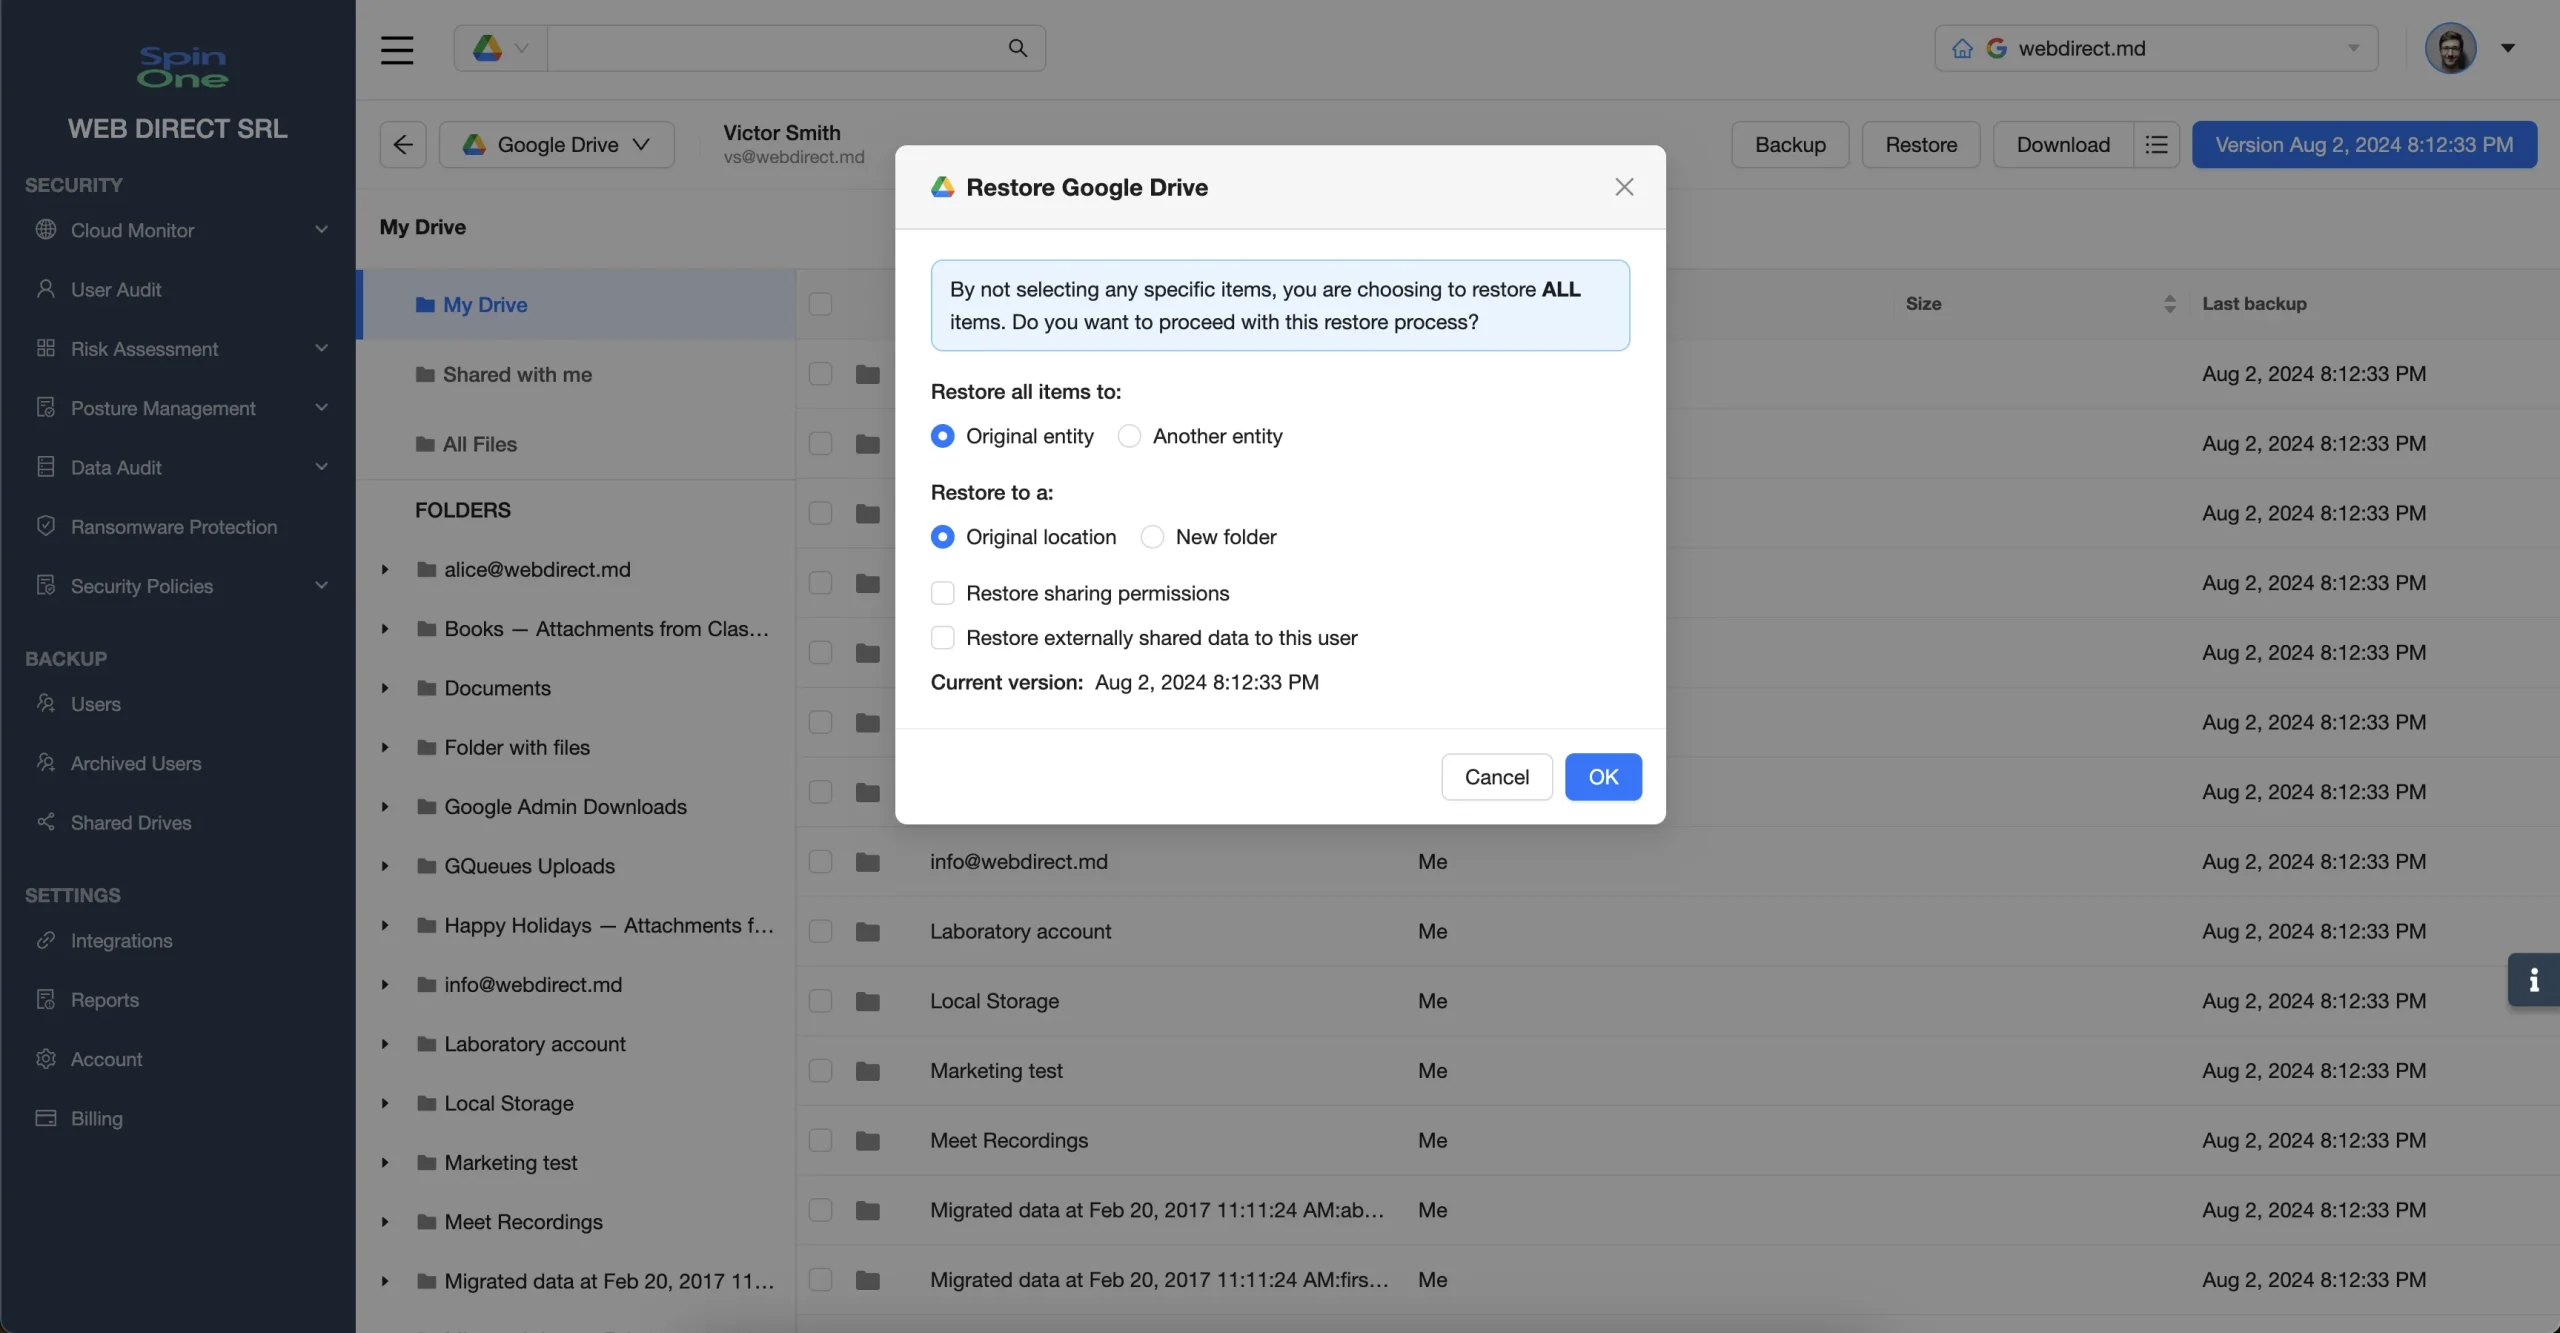Enable Restore sharing permissions checkbox
Screen dimensions: 2560x1333
pyautogui.click(x=942, y=593)
